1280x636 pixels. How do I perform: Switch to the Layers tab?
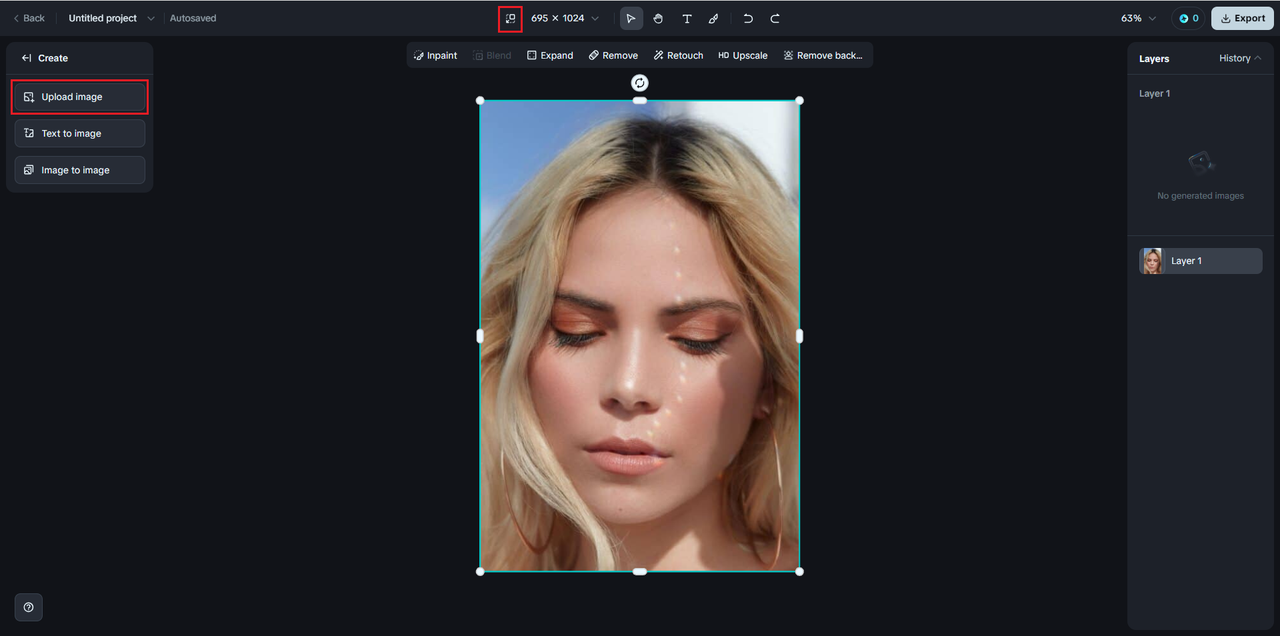(1154, 58)
